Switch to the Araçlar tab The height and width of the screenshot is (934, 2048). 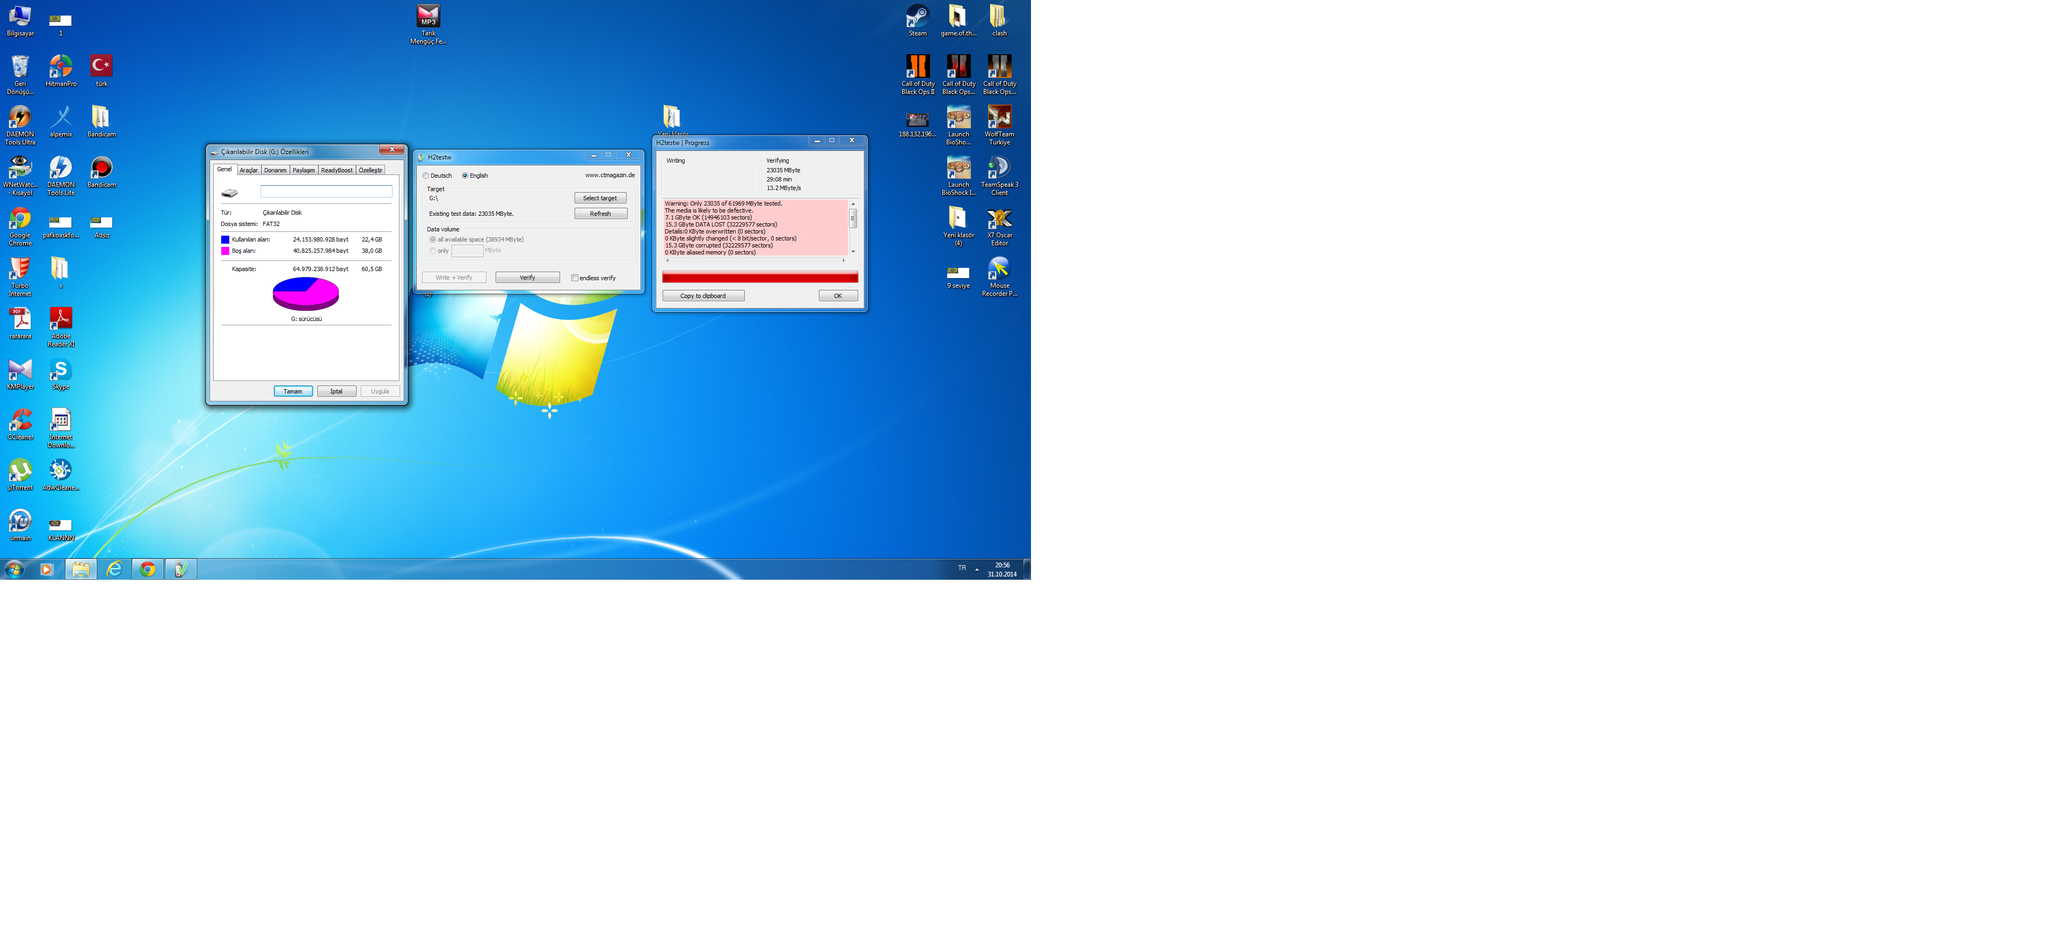(x=248, y=170)
